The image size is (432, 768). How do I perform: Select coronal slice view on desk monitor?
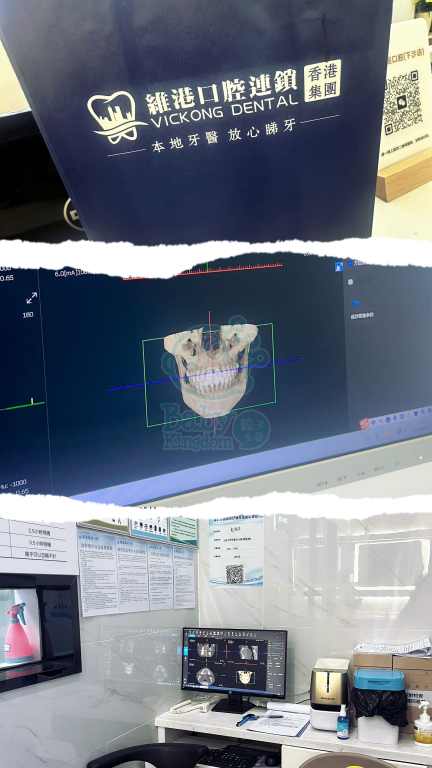[x=207, y=650]
